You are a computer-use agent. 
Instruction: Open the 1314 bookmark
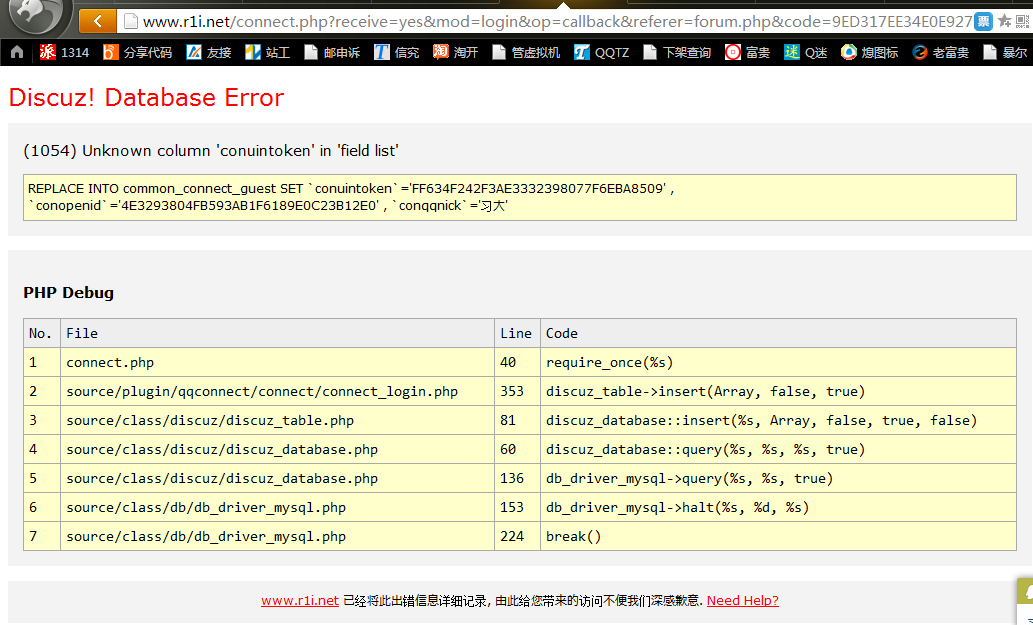click(x=65, y=52)
